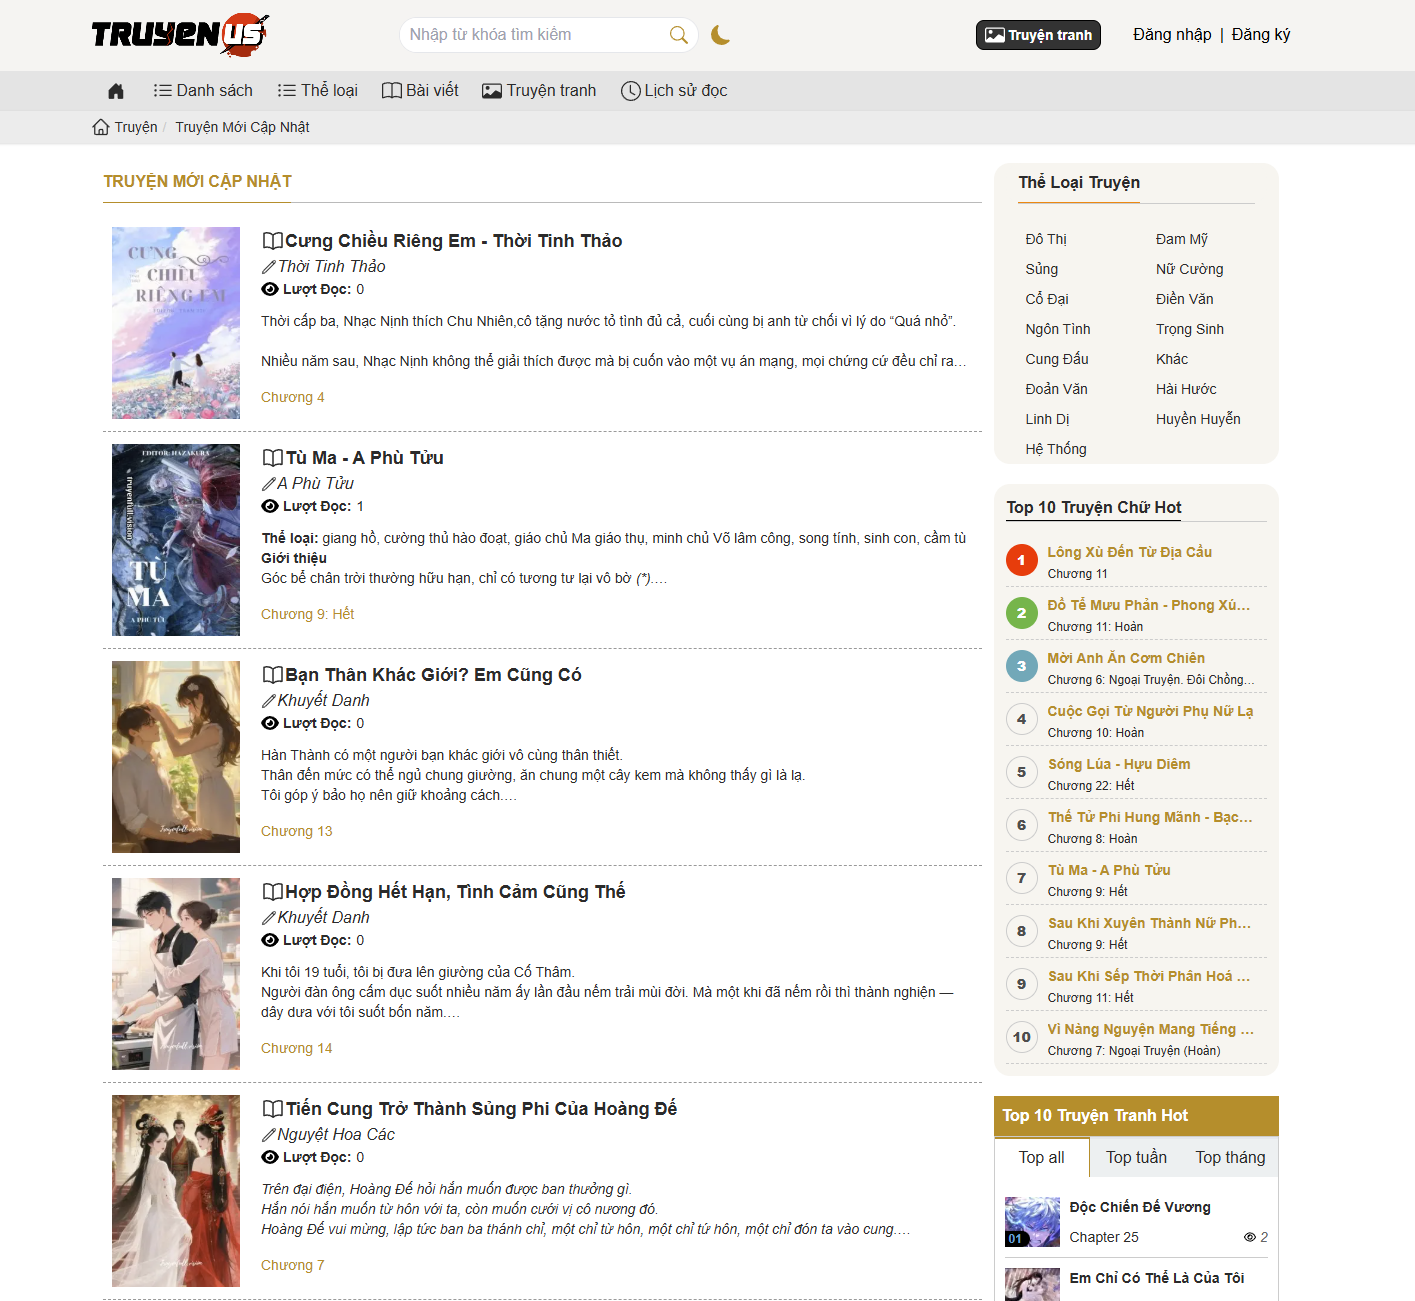This screenshot has height=1301, width=1415.
Task: Open the Đăng ký registration link
Action: tap(1260, 35)
